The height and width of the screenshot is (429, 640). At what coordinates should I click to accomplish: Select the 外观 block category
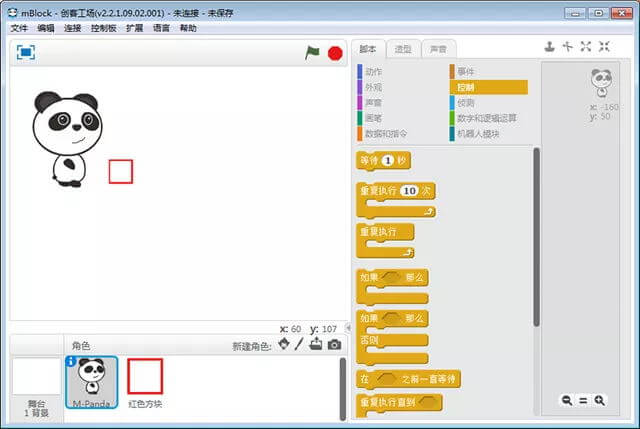[371, 87]
